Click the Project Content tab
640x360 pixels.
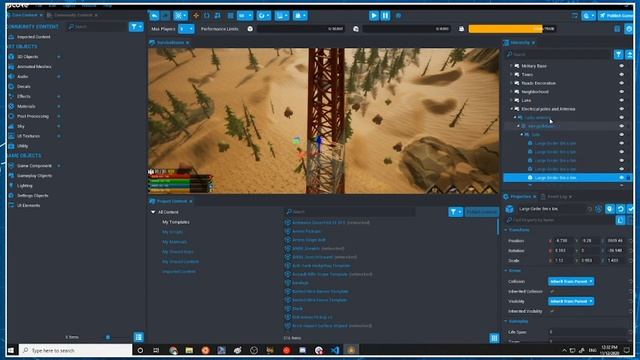pos(171,201)
